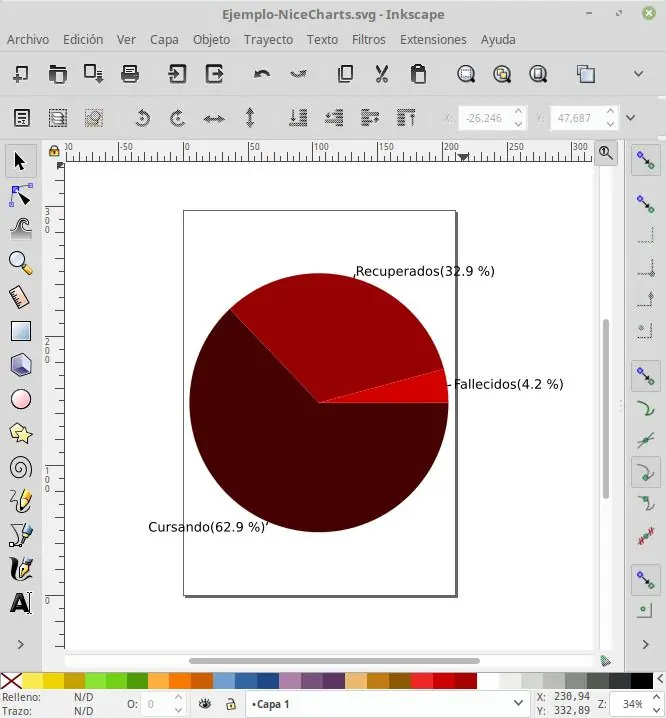
Task: Cut the selection
Action: tap(382, 74)
